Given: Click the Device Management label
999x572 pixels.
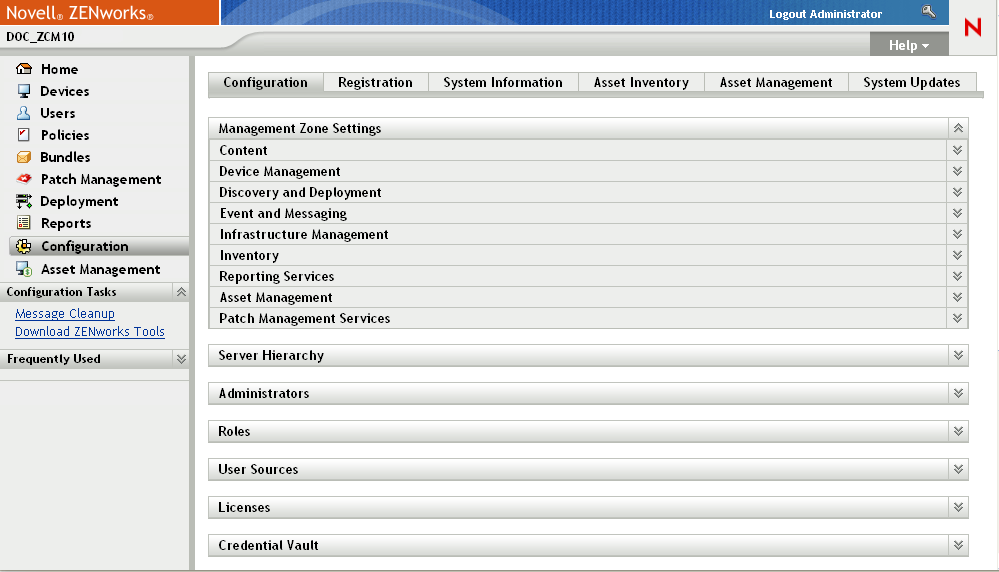Looking at the screenshot, I should 280,171.
